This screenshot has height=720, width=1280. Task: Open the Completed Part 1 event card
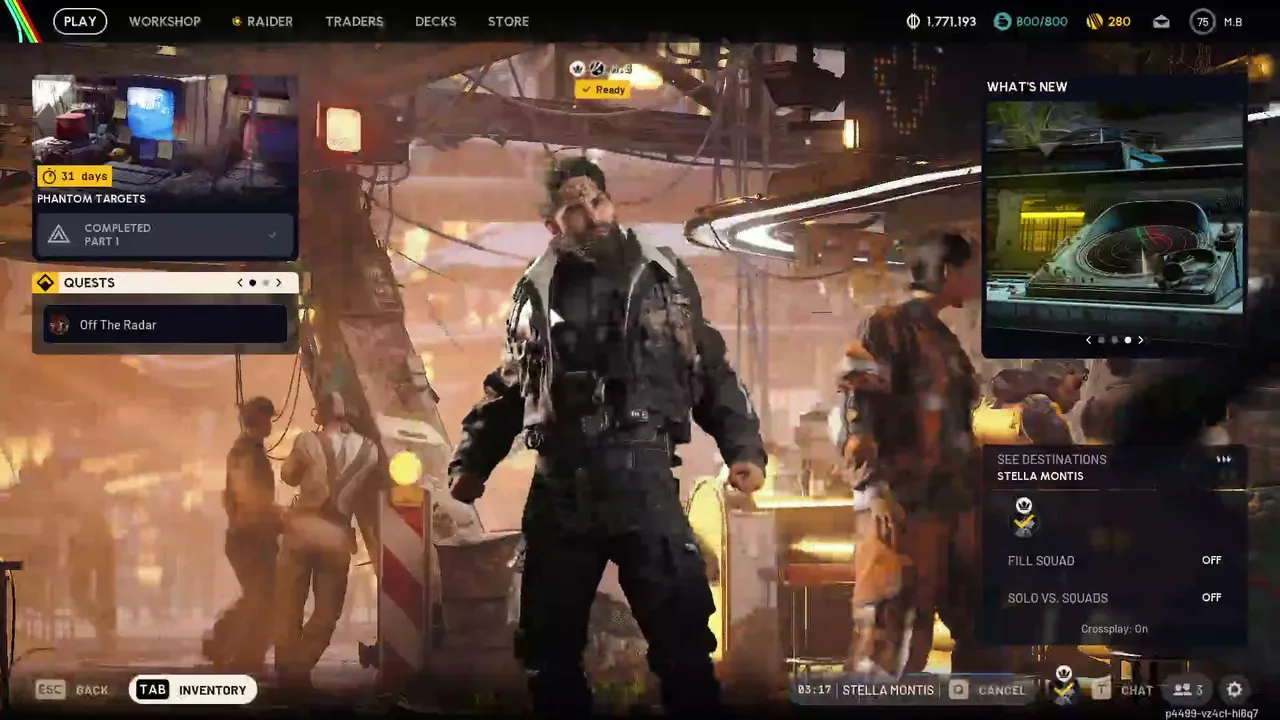point(165,235)
